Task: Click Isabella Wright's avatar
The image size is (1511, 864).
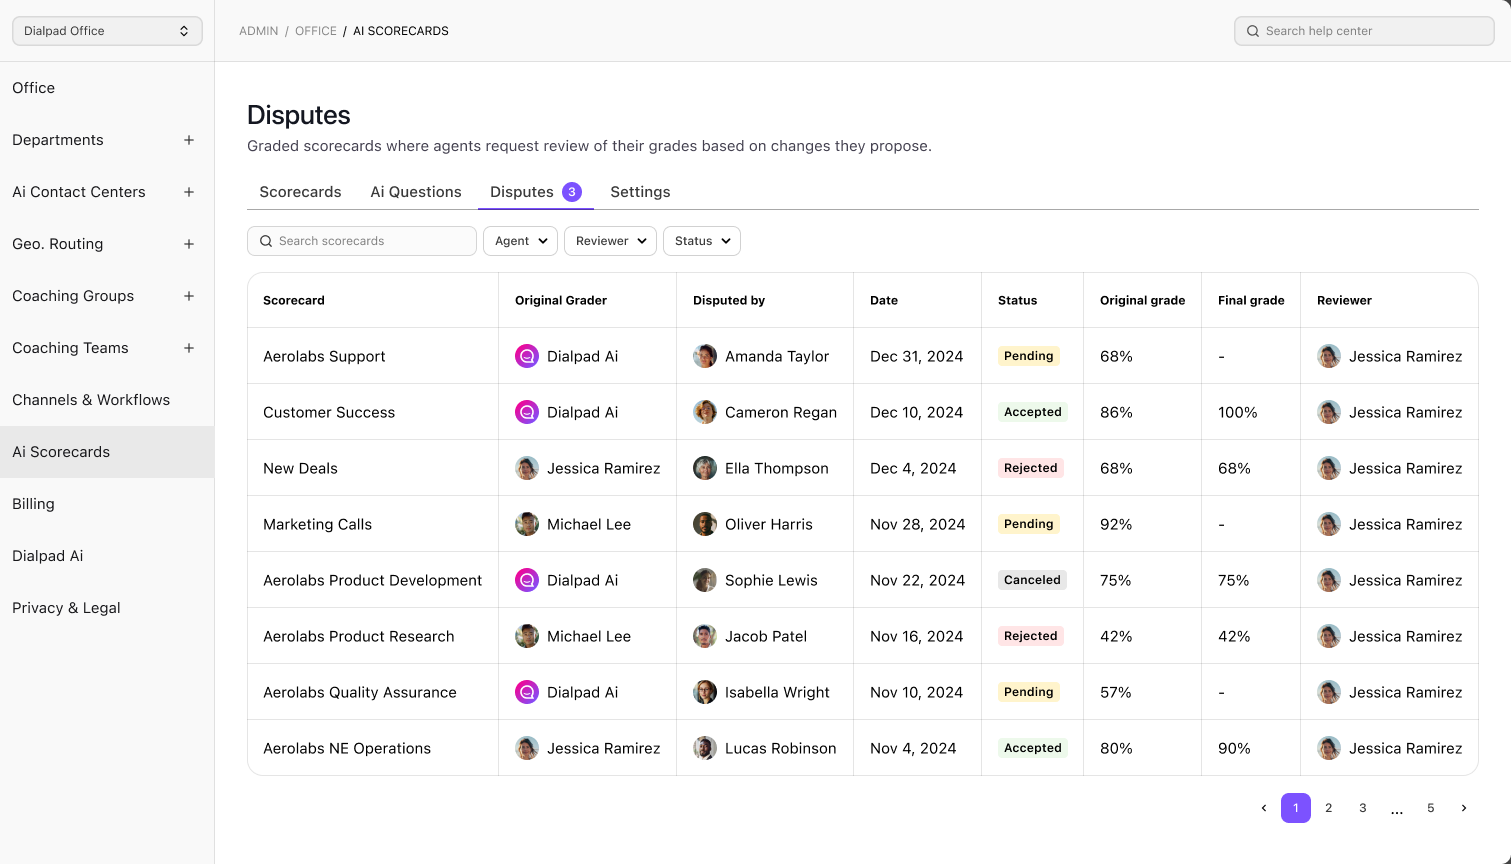Action: pyautogui.click(x=705, y=692)
